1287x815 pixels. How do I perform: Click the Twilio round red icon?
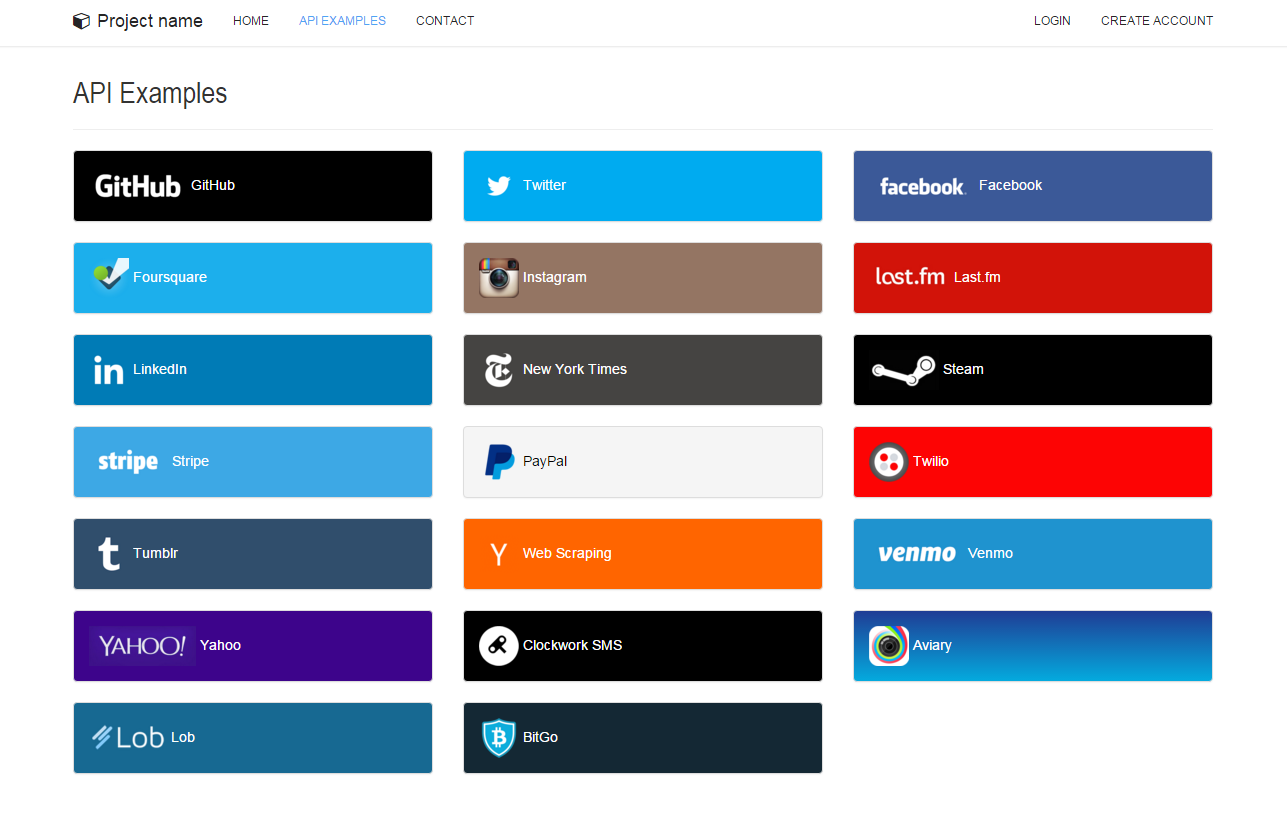(x=889, y=462)
